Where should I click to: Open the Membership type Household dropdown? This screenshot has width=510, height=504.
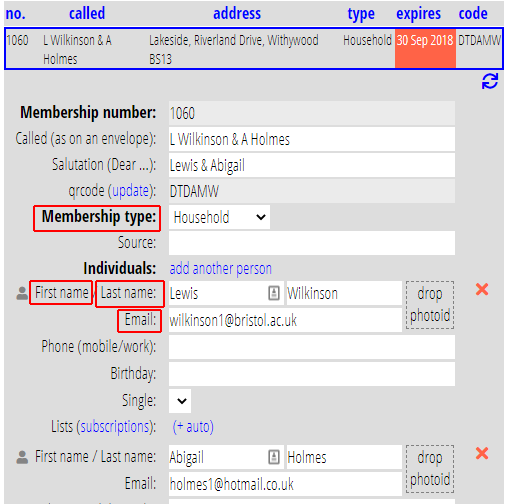pos(219,217)
